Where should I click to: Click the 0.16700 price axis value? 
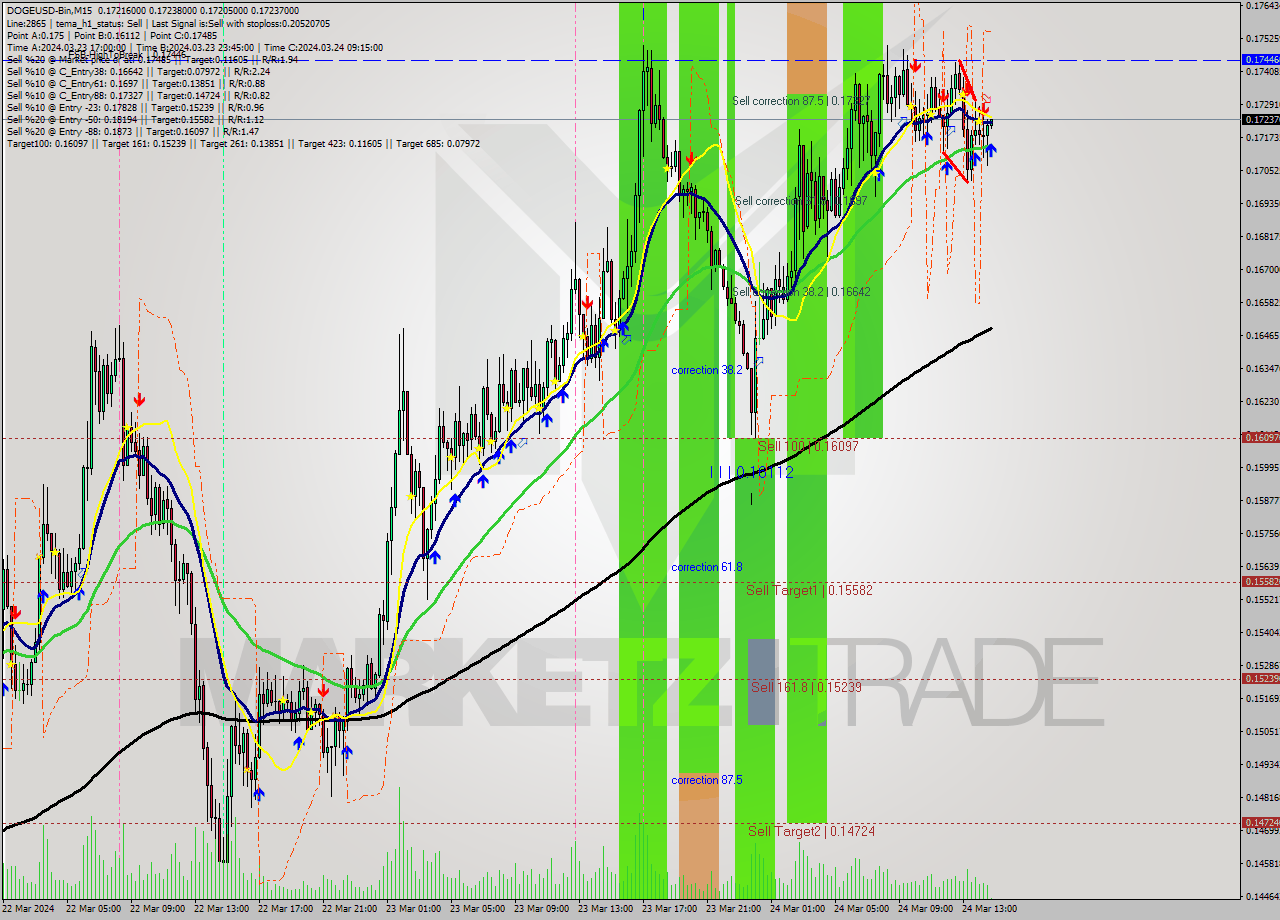pos(1262,270)
